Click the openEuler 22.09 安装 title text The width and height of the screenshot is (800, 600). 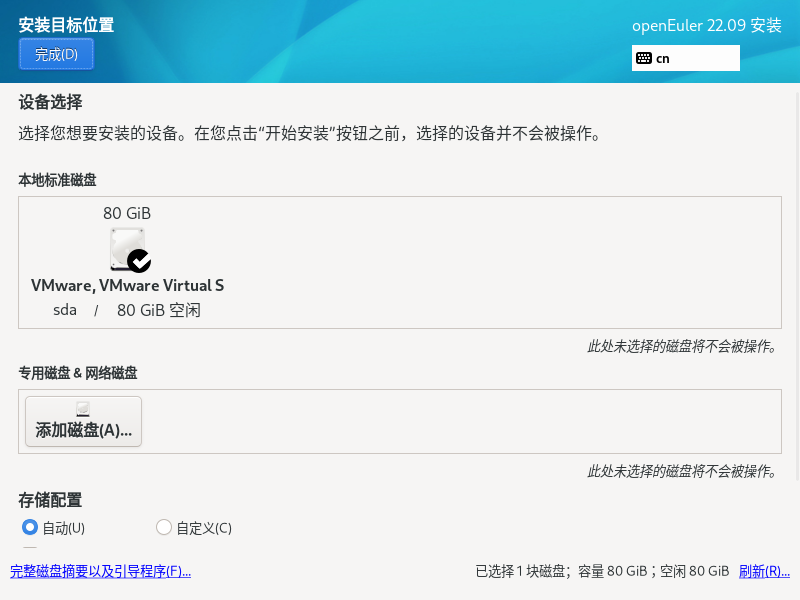click(707, 26)
